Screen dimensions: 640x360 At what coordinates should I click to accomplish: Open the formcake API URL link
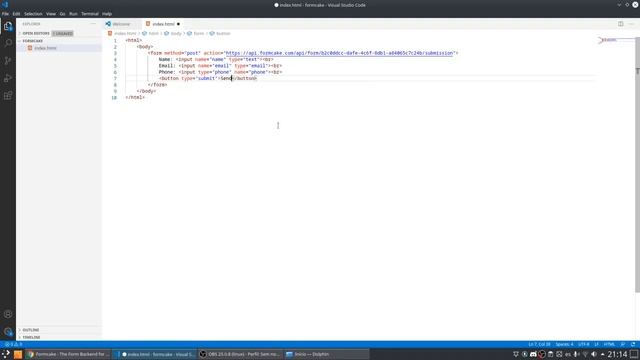coord(340,53)
